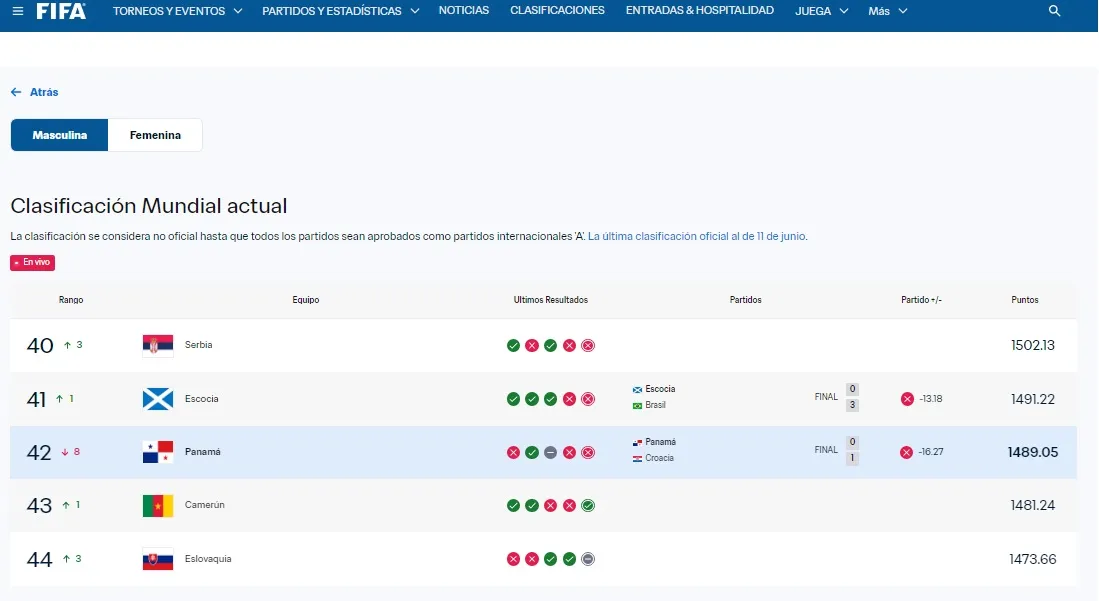The width and height of the screenshot is (1099, 601).
Task: Click Panamá's first red result icon
Action: [513, 452]
